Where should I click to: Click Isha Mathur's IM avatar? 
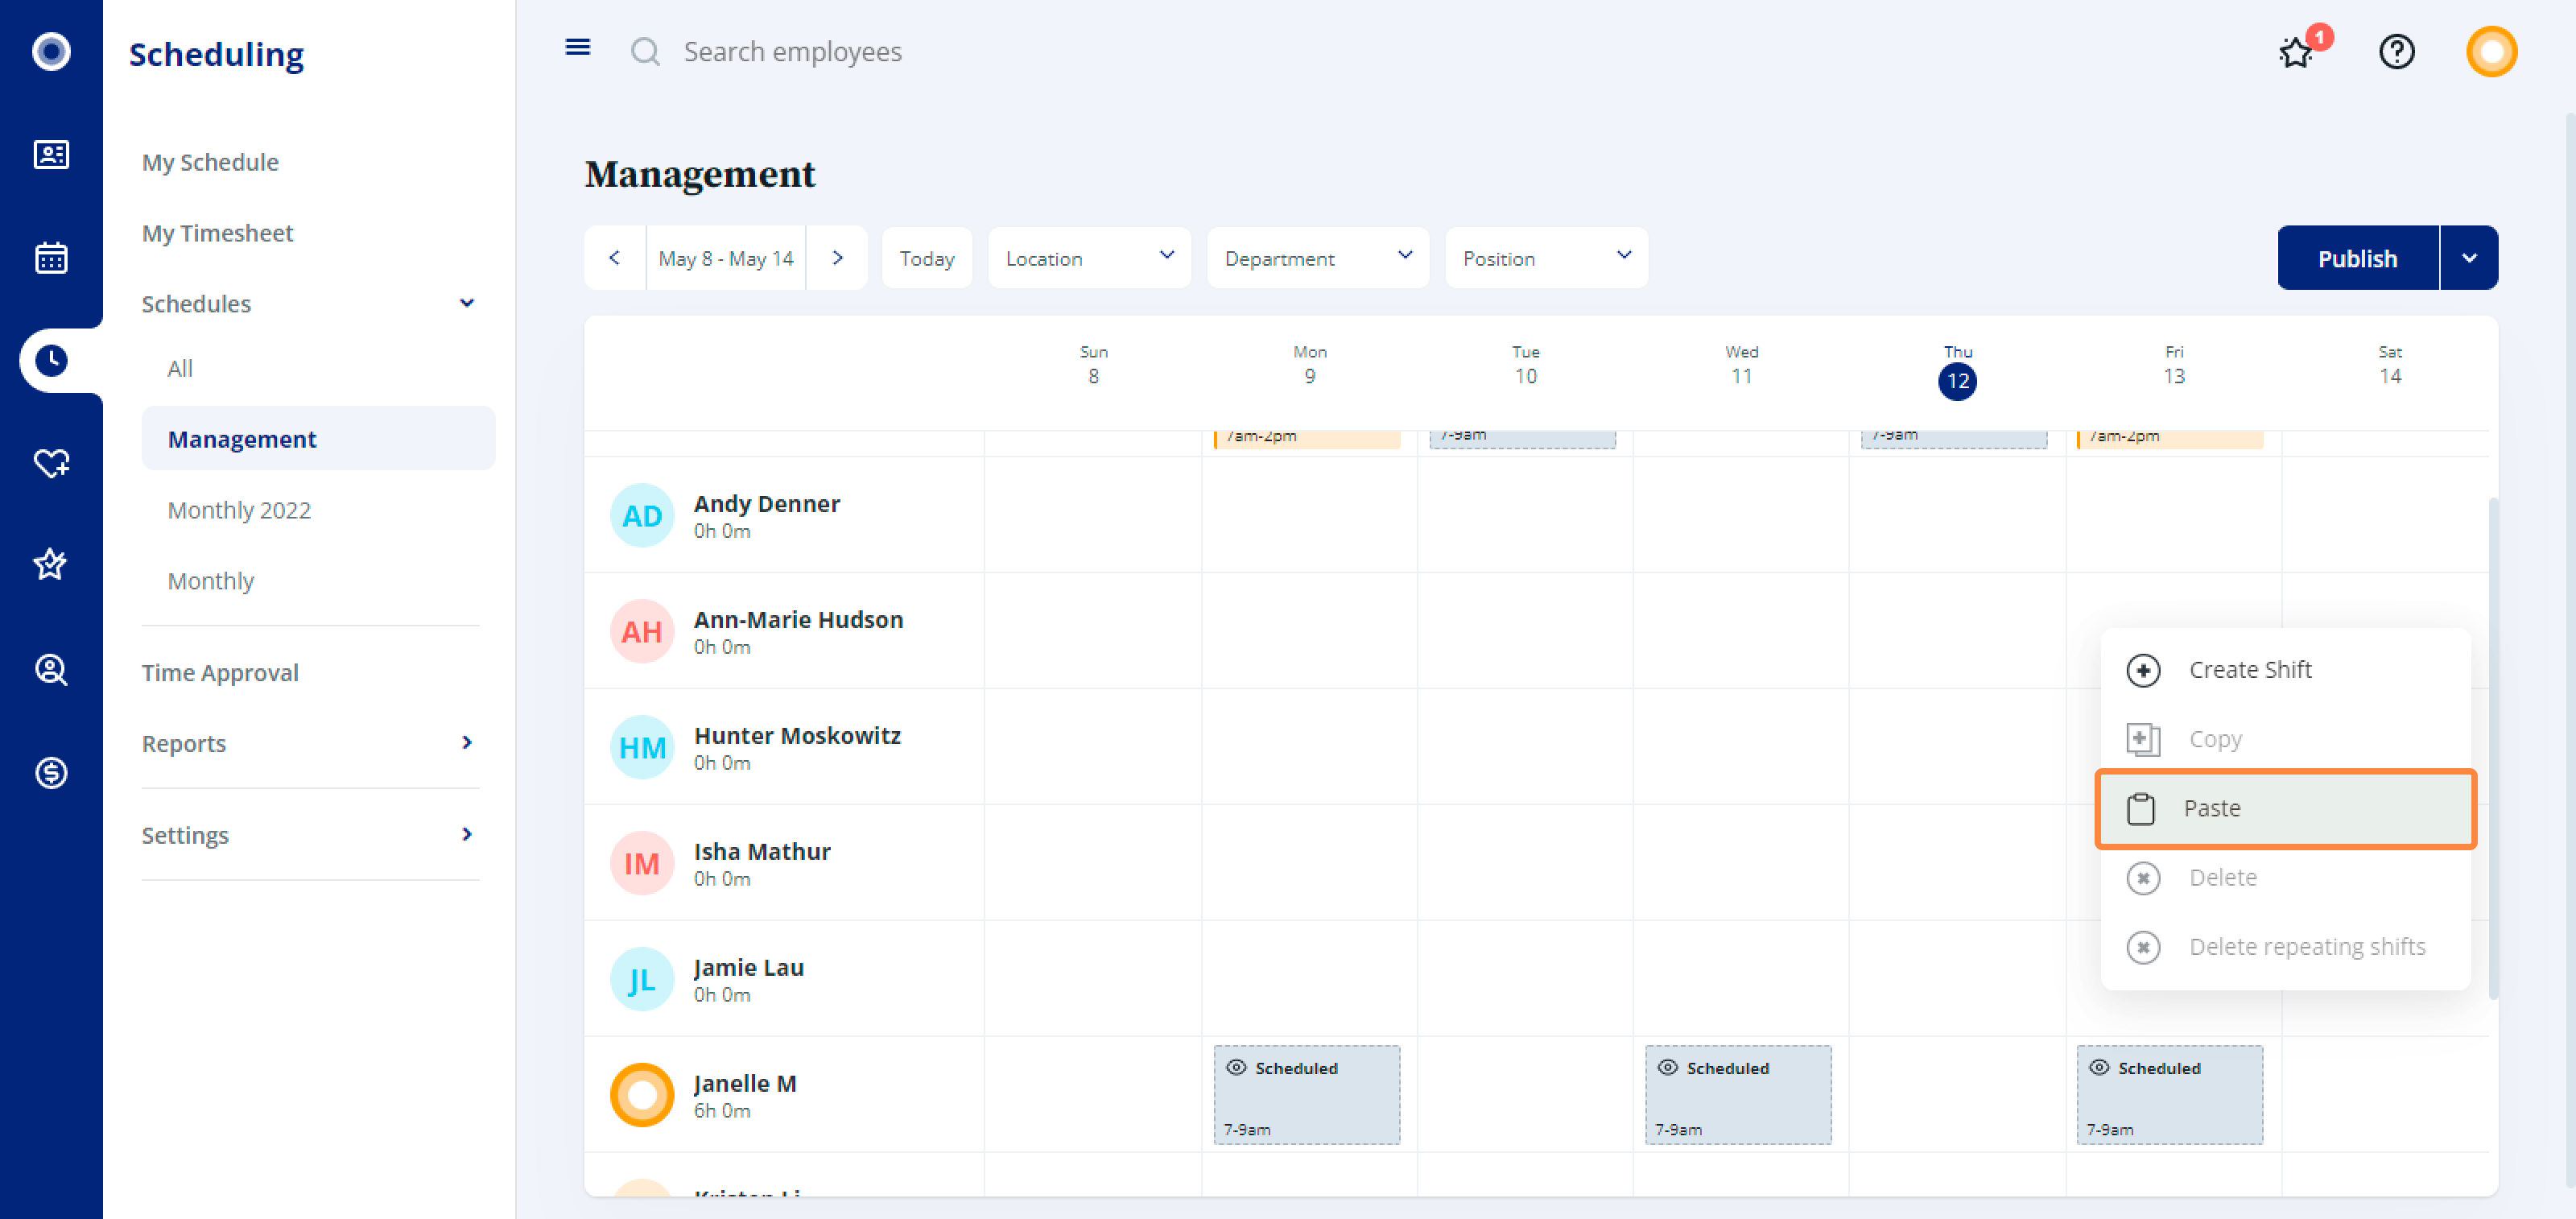642,863
